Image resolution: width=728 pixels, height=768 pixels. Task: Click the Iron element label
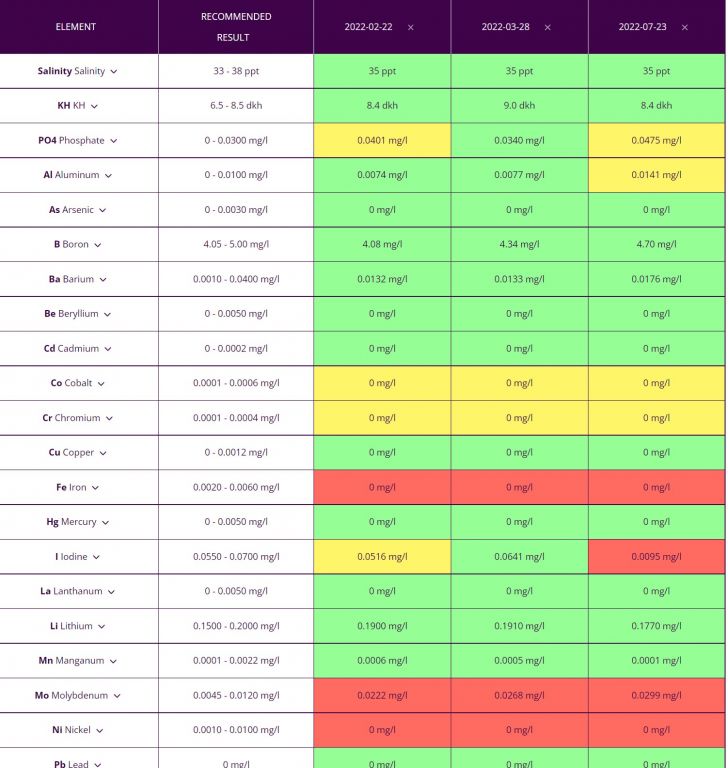tap(76, 487)
